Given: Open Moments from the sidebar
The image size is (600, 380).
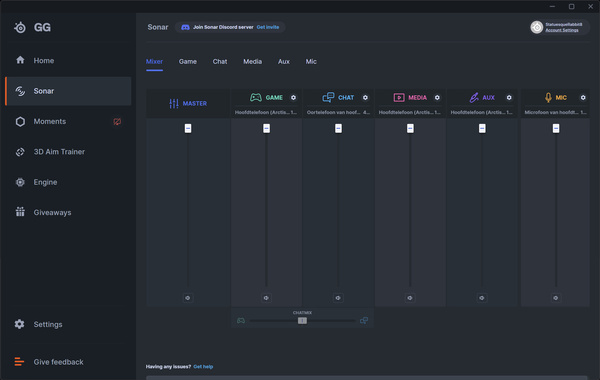Looking at the screenshot, I should [68, 121].
